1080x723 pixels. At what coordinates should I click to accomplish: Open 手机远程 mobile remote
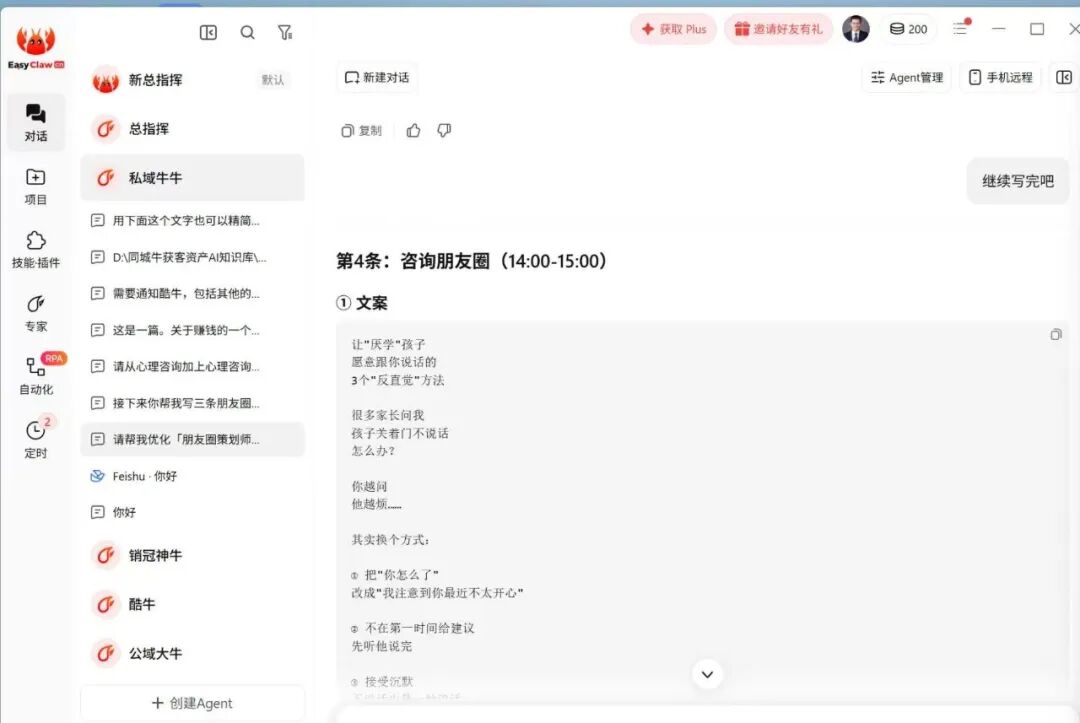pyautogui.click(x=1001, y=77)
